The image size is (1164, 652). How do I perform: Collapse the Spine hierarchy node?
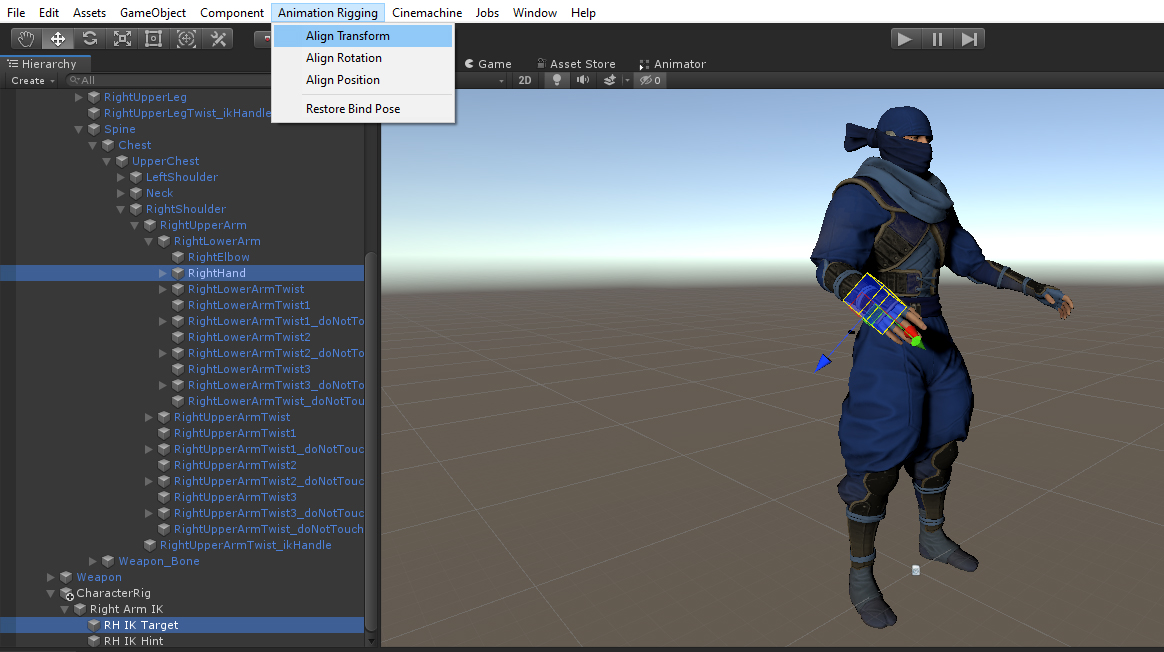[80, 129]
